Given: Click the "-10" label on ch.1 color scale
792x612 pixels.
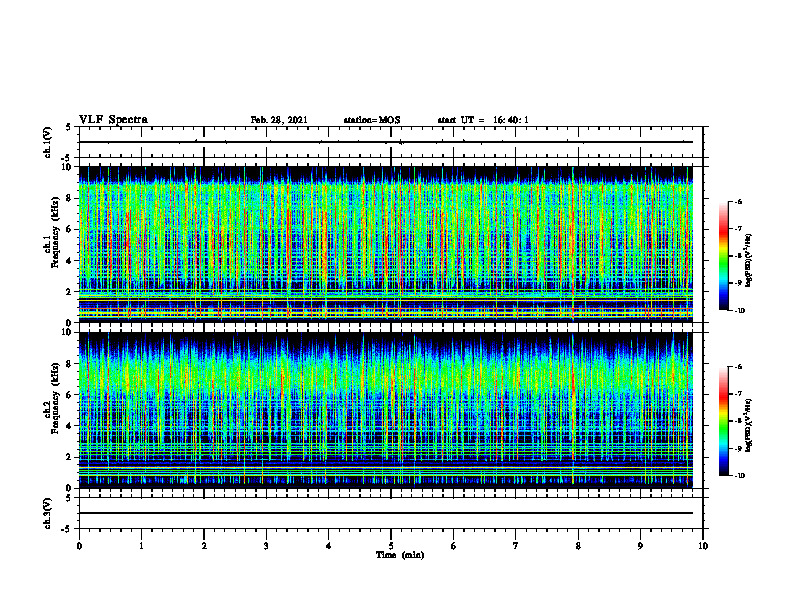Looking at the screenshot, I should click(x=739, y=311).
